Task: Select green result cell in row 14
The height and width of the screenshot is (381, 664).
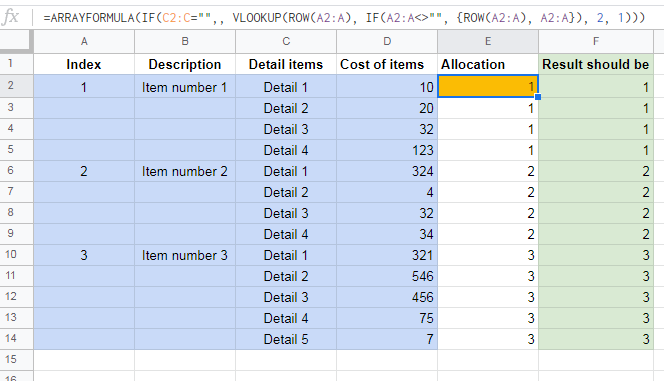Action: click(596, 339)
